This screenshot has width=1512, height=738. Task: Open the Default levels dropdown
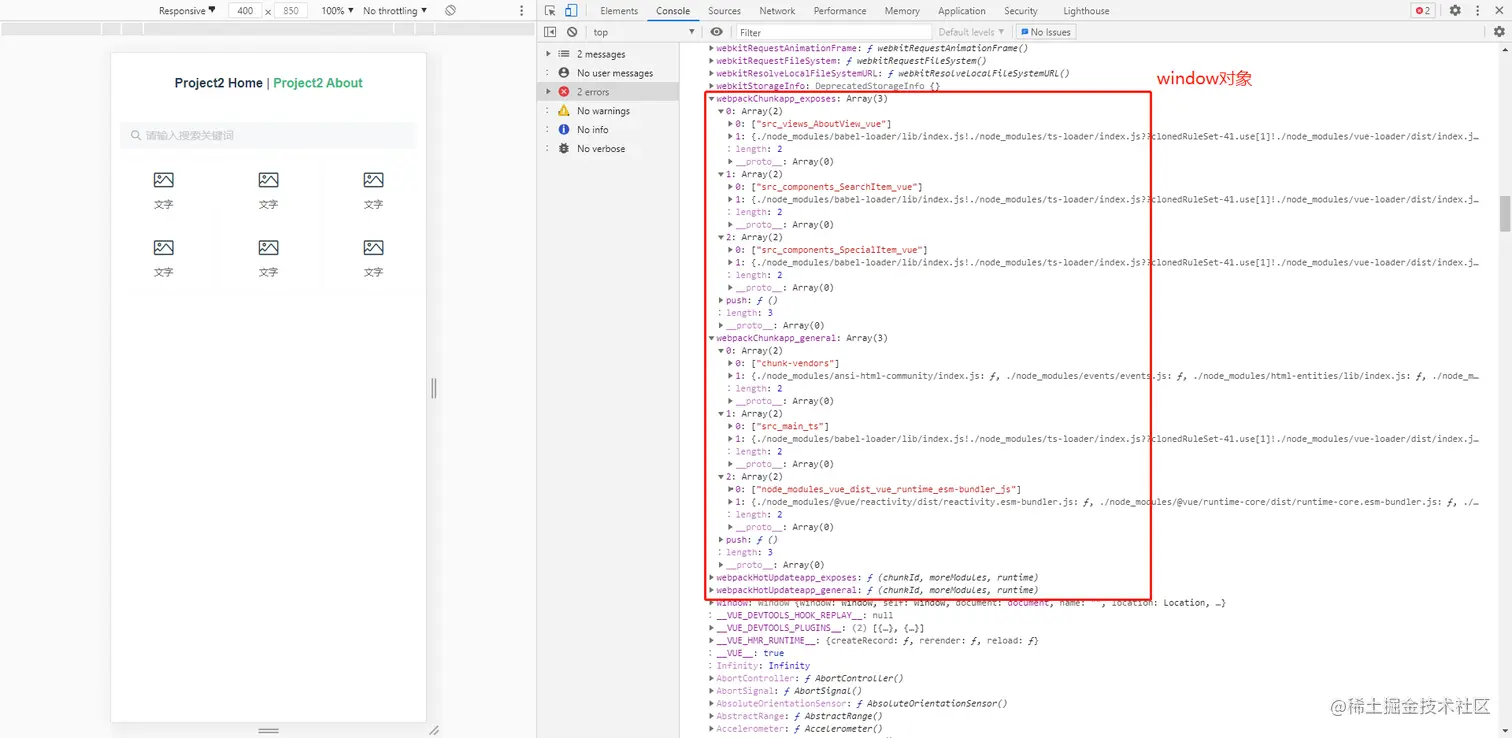point(971,32)
